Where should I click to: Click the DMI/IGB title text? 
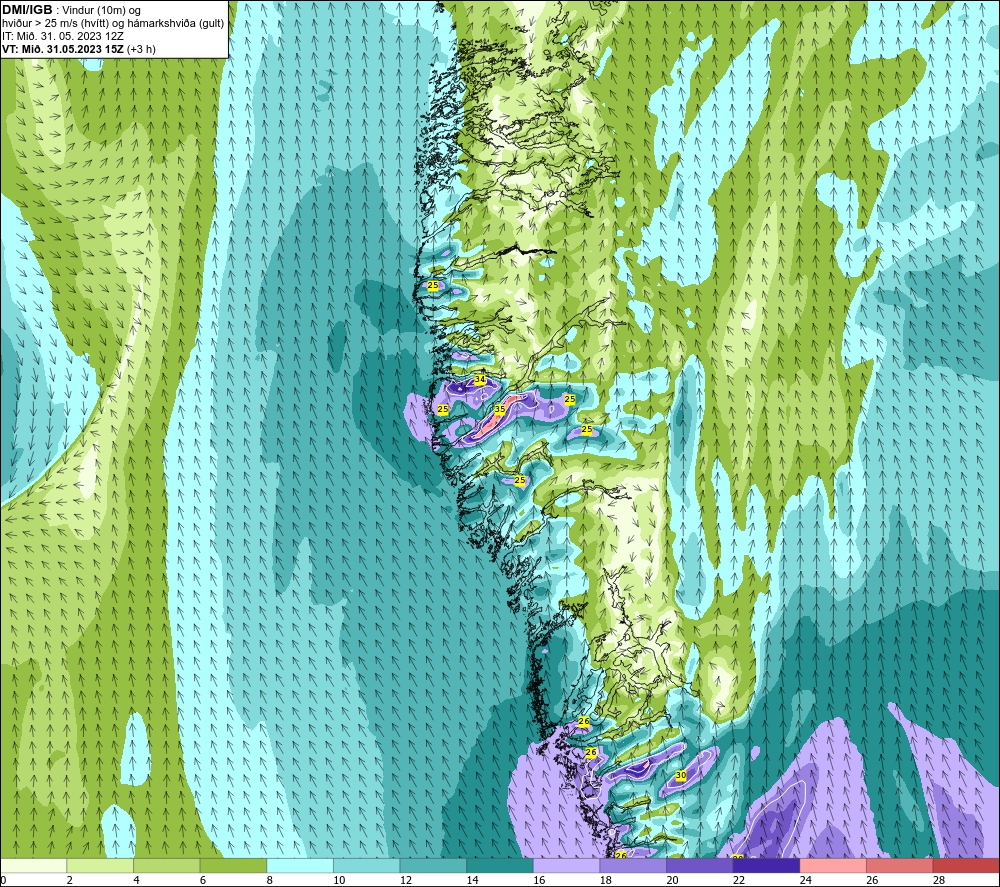(27, 10)
